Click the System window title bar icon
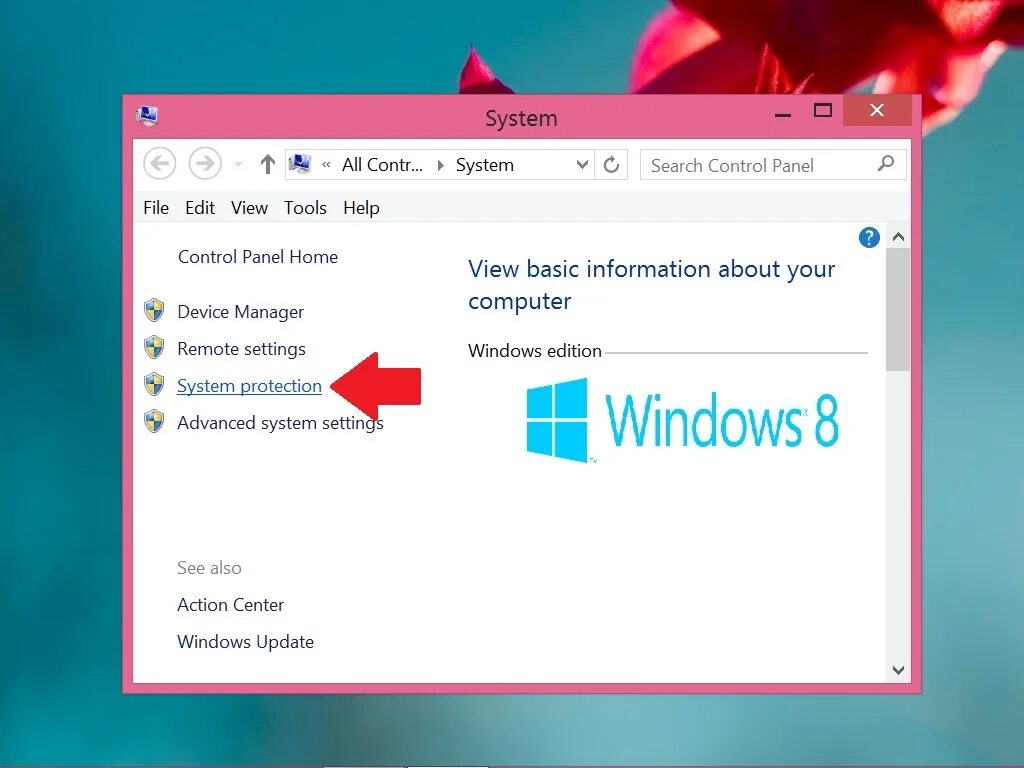 click(148, 116)
